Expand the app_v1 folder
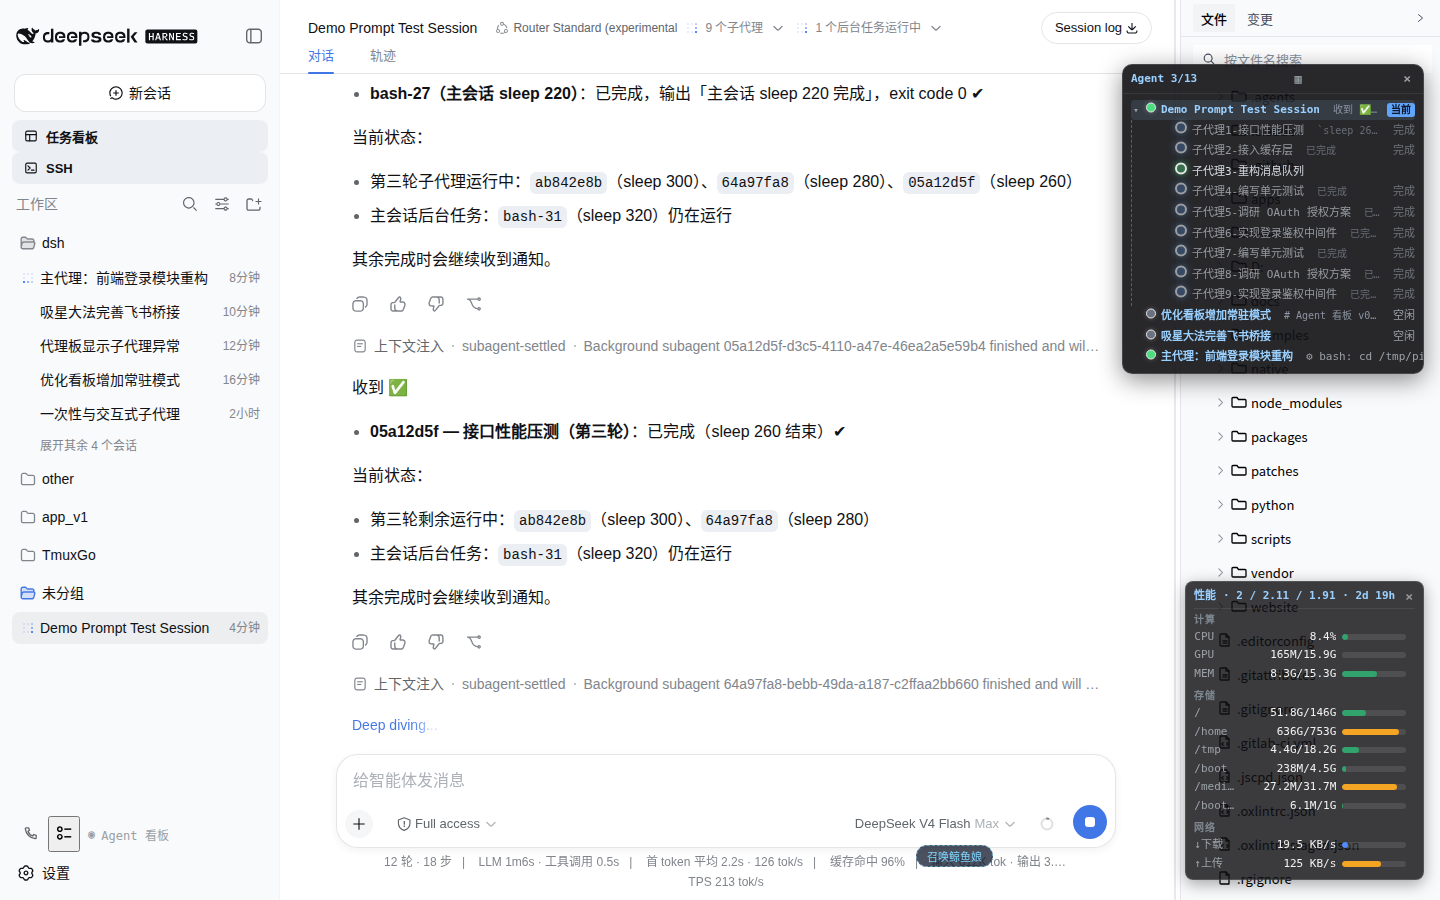The height and width of the screenshot is (900, 1440). point(140,517)
